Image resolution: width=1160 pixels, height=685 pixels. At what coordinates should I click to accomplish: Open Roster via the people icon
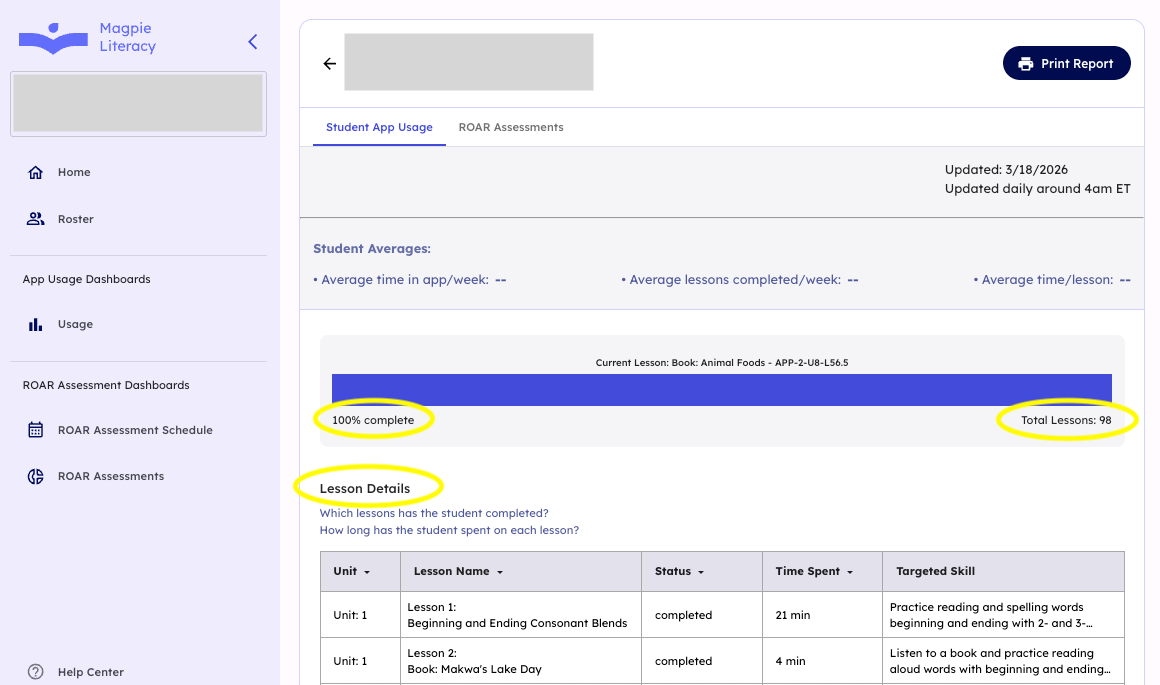pyautogui.click(x=36, y=219)
